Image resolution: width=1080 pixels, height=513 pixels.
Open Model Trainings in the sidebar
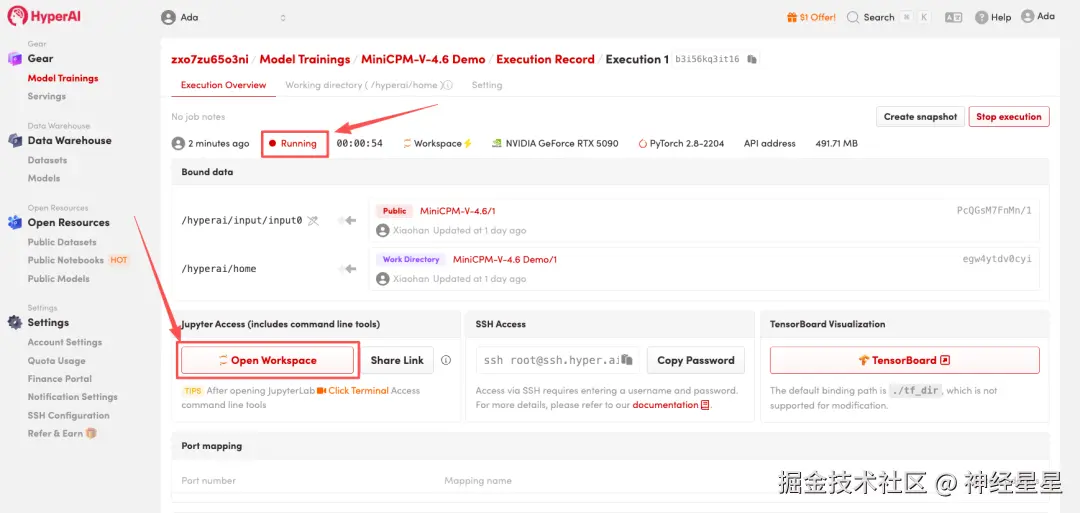coord(63,78)
